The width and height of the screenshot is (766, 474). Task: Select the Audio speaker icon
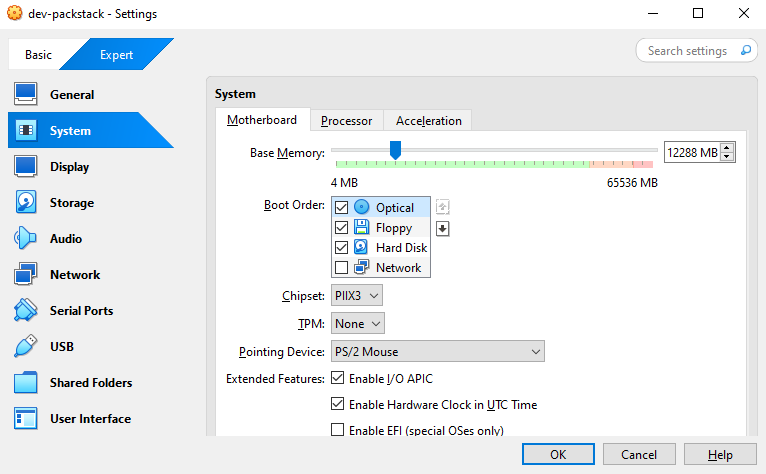[26, 239]
